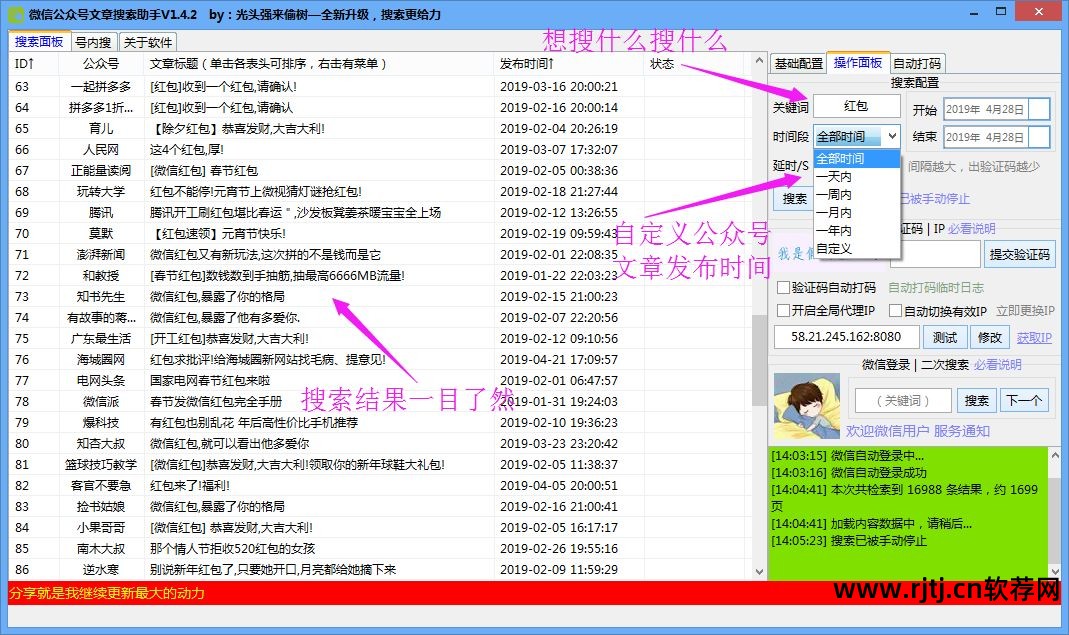Click the article list scroll-up arrow
The width and height of the screenshot is (1069, 635).
[x=759, y=61]
